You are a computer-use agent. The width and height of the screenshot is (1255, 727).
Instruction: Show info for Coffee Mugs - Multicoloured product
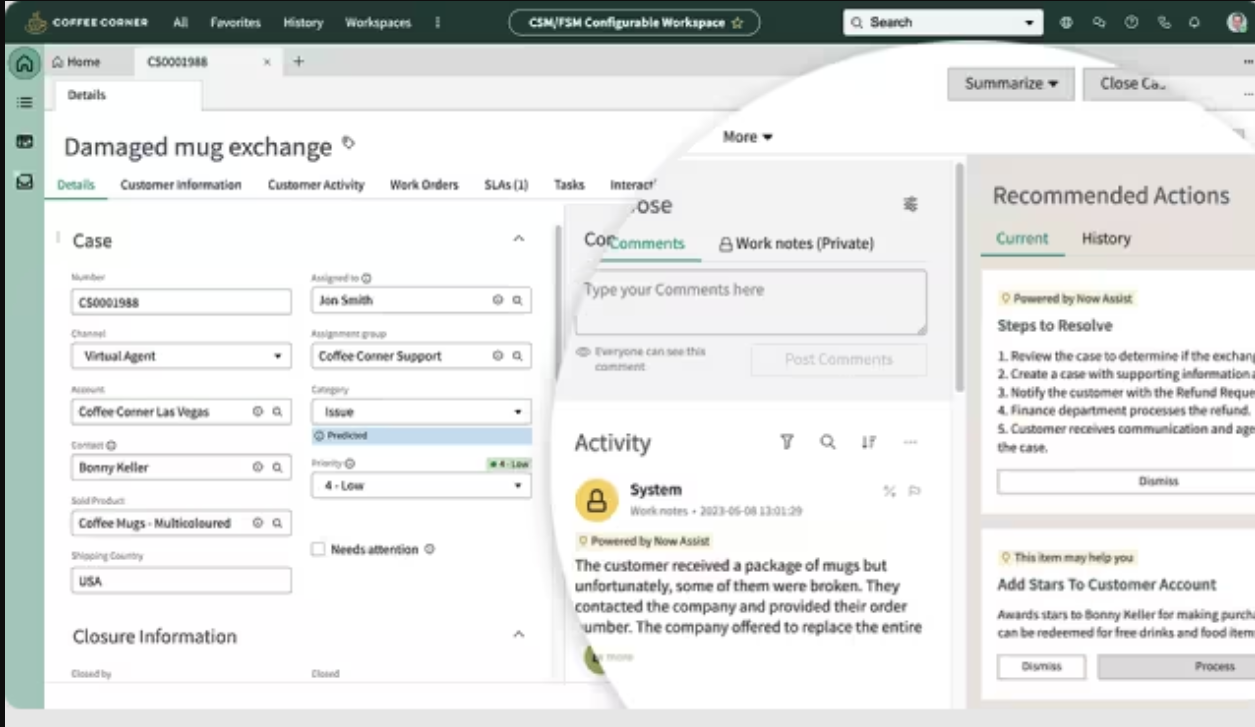pyautogui.click(x=257, y=523)
